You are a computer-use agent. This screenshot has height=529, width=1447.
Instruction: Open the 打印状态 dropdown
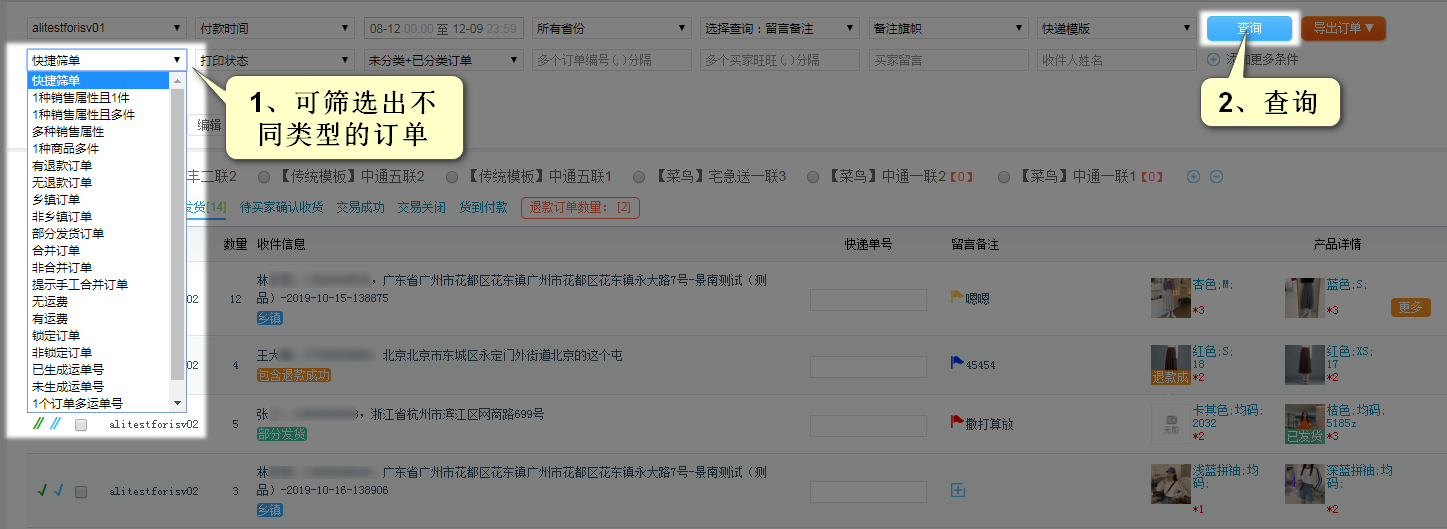tap(275, 60)
